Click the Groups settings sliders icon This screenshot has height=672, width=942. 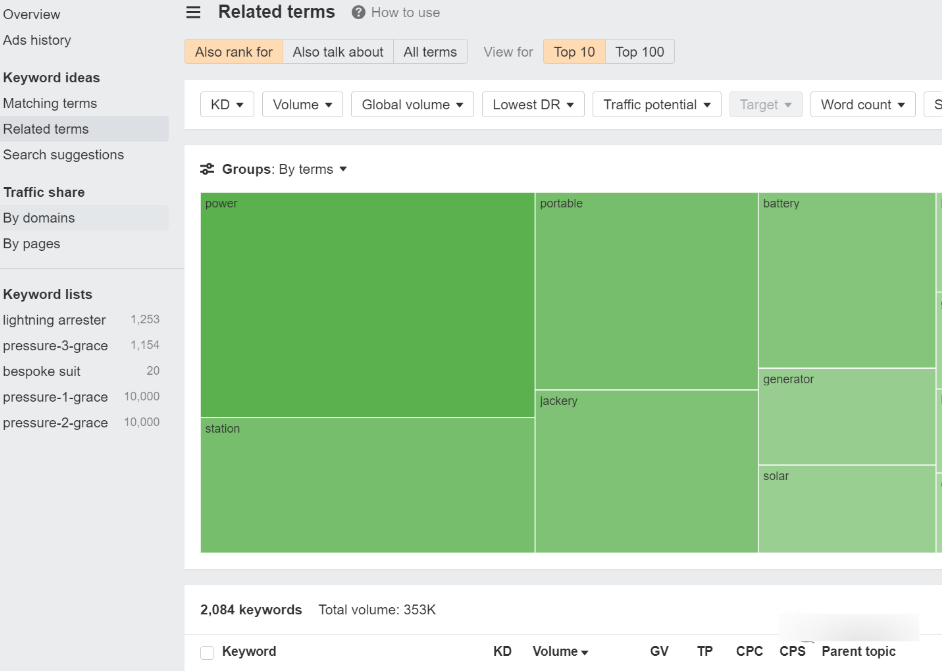[x=207, y=170]
